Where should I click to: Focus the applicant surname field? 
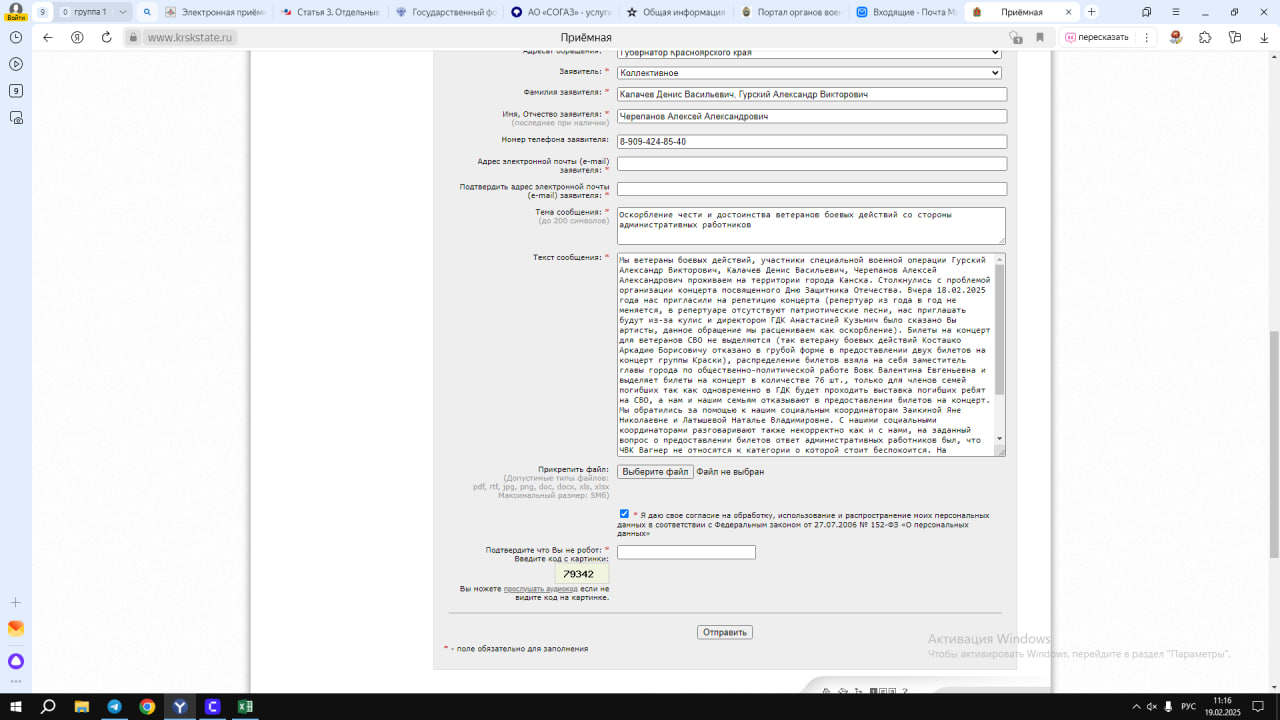click(812, 94)
